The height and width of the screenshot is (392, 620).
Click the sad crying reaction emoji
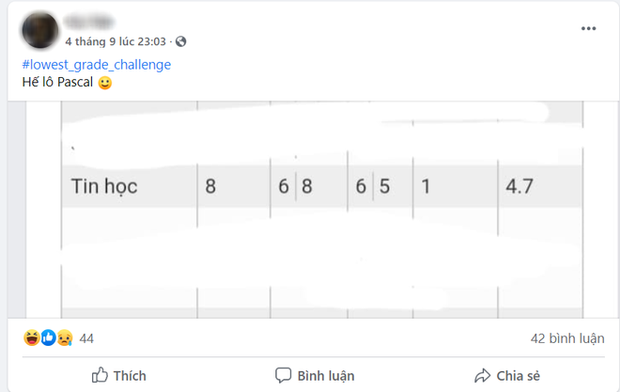point(64,338)
